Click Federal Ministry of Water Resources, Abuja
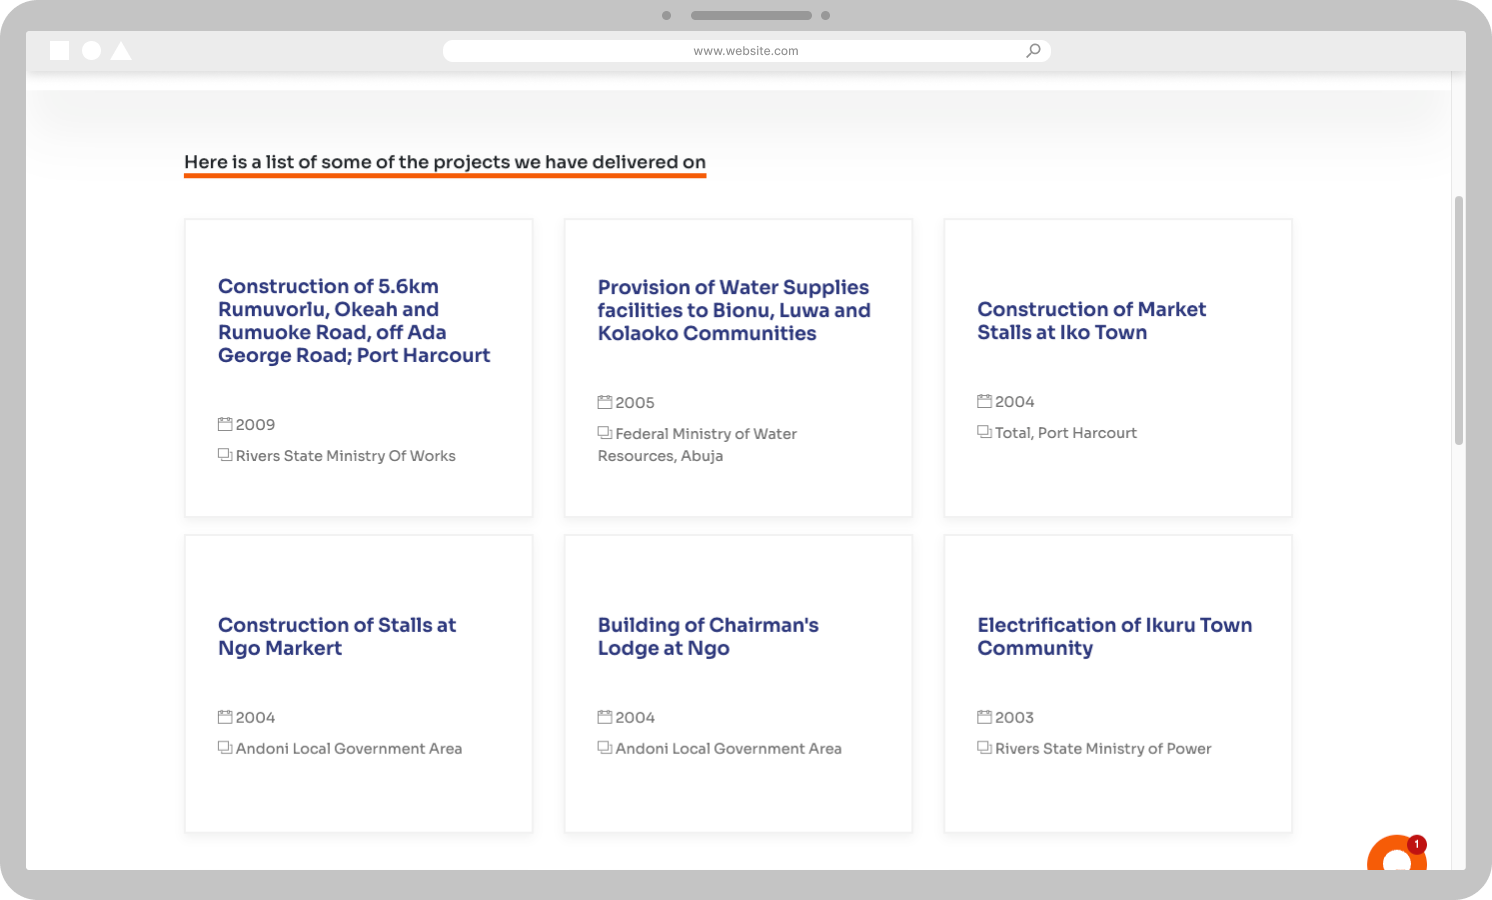 click(697, 445)
